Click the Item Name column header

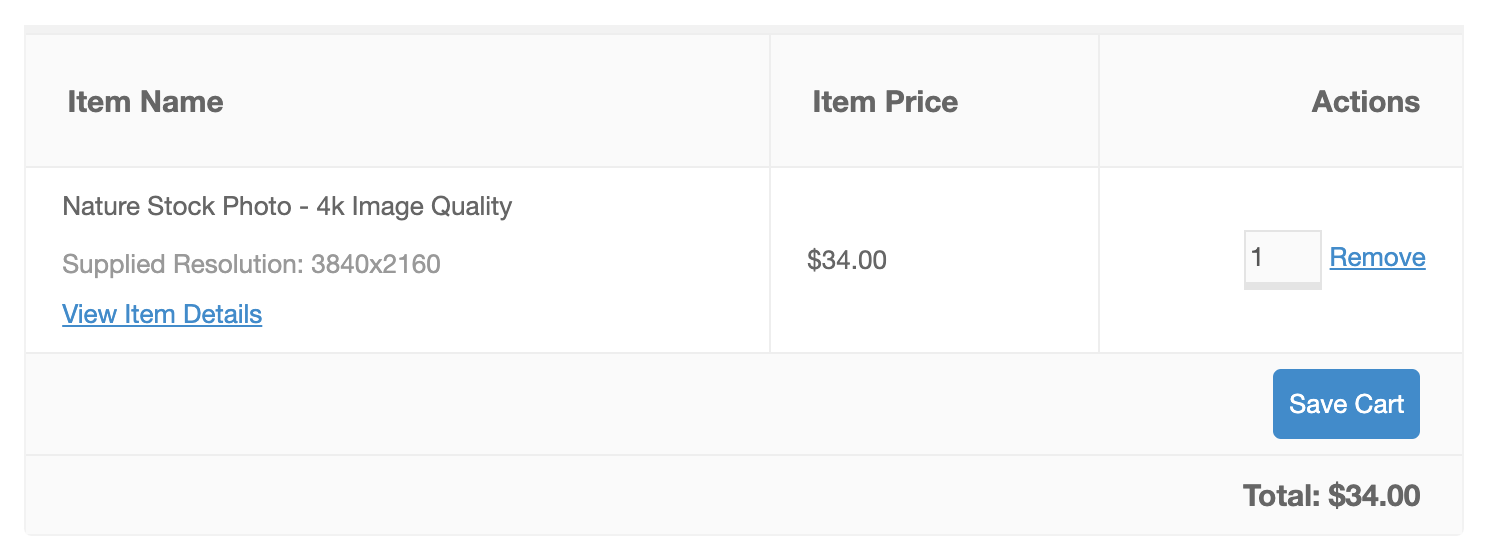145,101
